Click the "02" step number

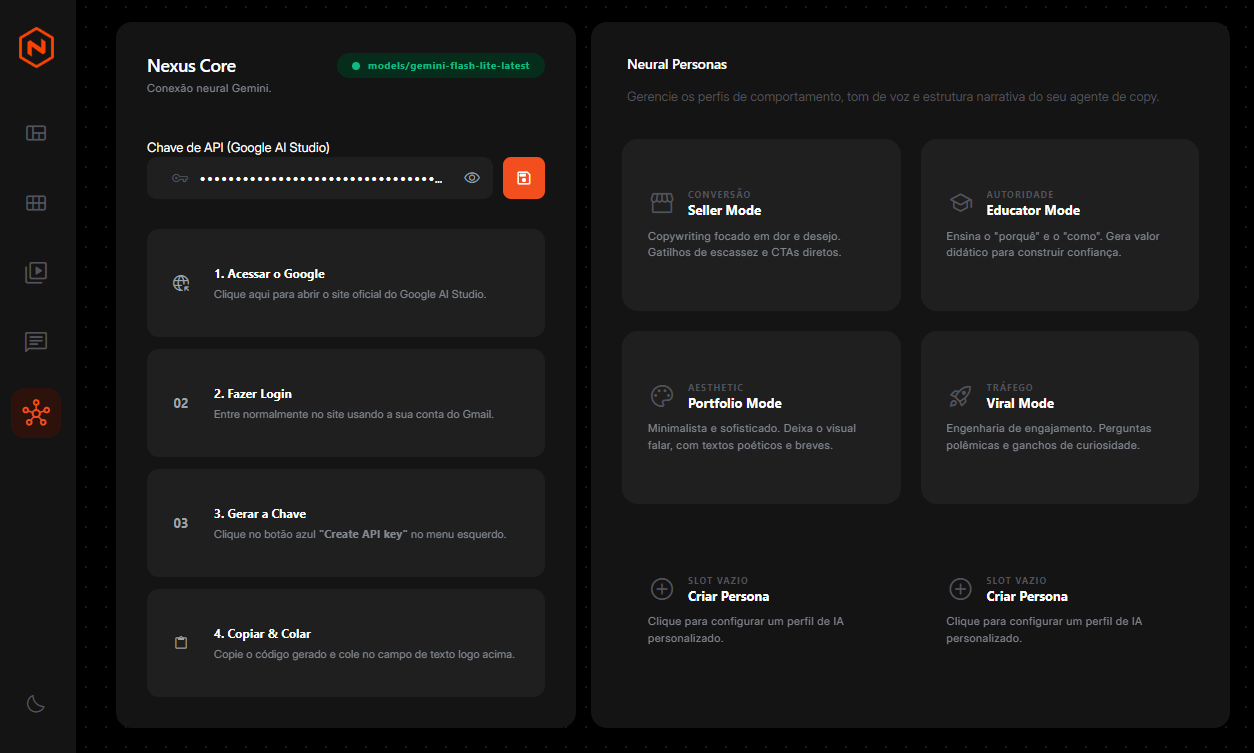pyautogui.click(x=181, y=403)
